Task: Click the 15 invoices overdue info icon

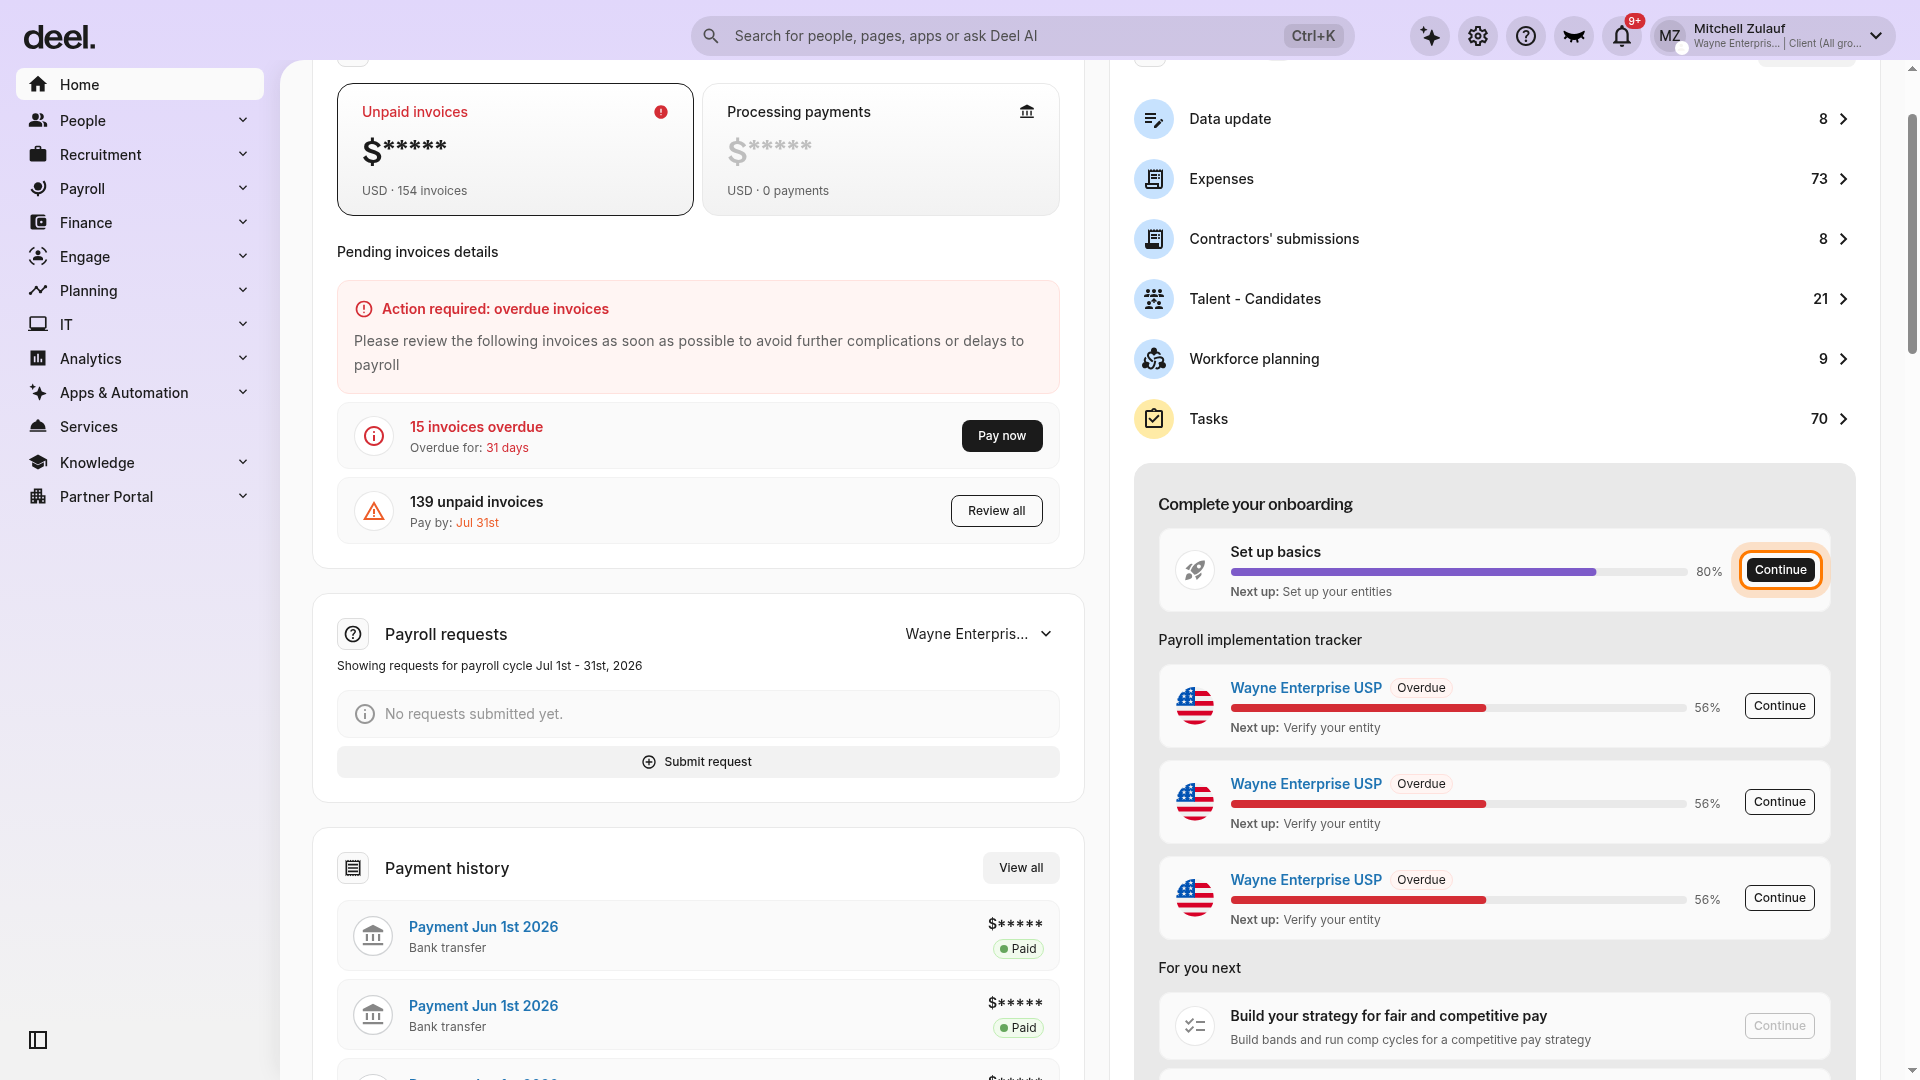Action: pyautogui.click(x=374, y=436)
